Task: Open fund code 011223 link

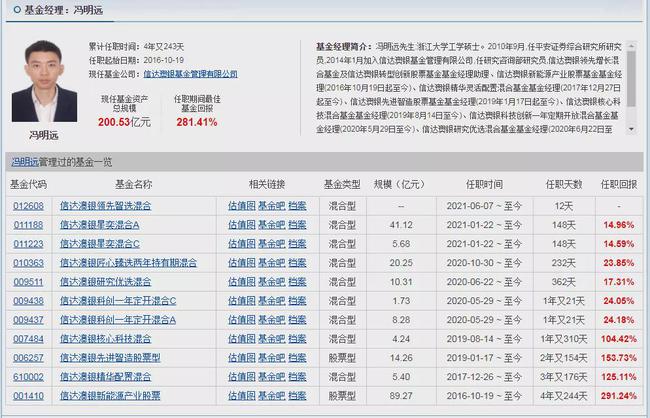Action: pyautogui.click(x=28, y=244)
